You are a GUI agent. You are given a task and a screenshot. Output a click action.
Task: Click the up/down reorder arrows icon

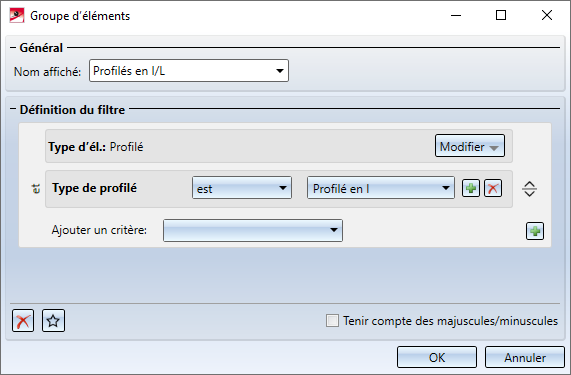click(529, 189)
